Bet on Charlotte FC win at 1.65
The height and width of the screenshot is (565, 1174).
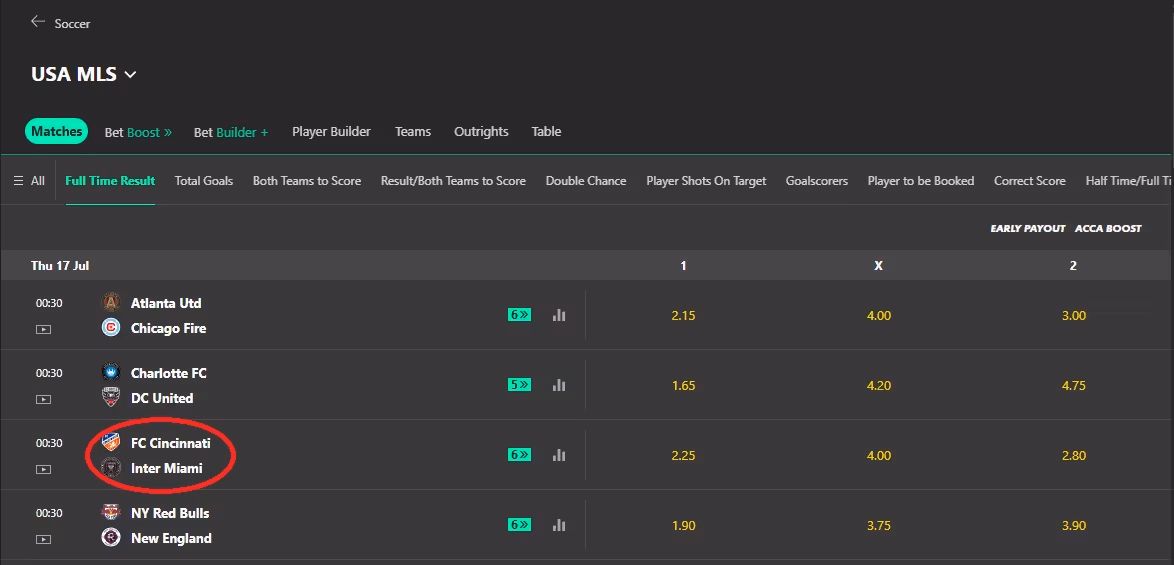click(684, 385)
